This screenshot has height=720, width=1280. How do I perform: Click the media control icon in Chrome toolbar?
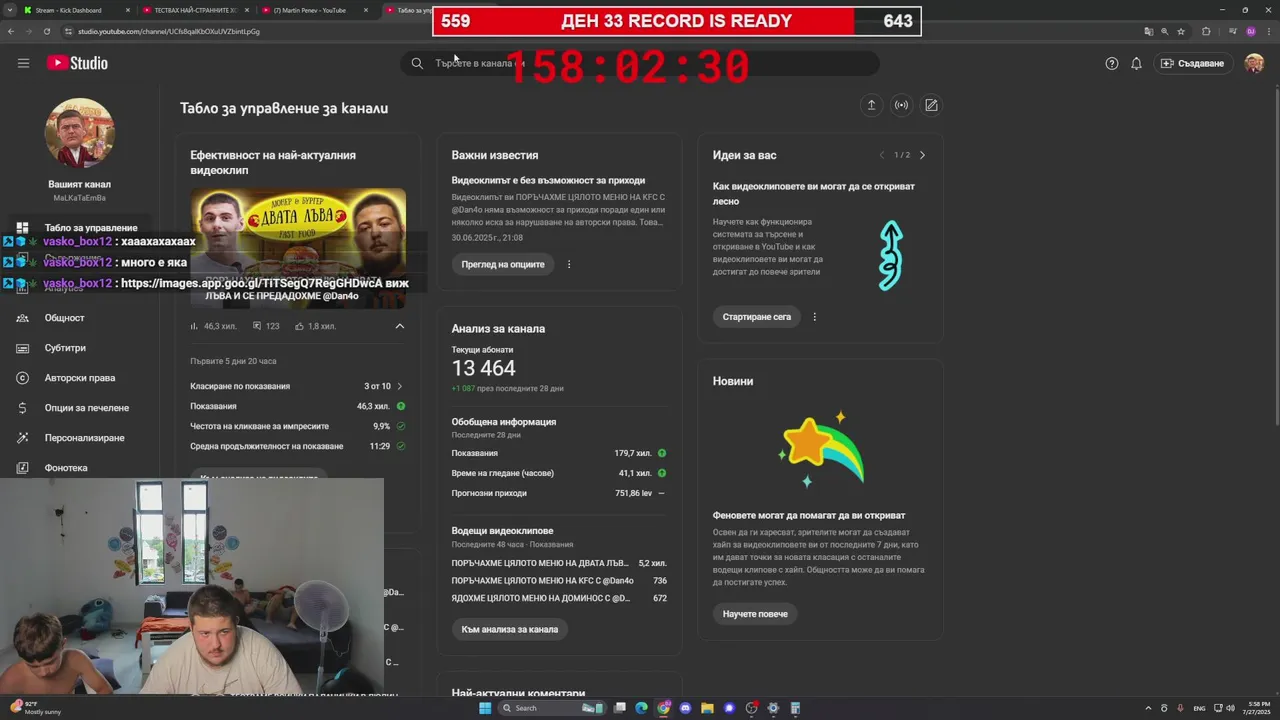click(x=1232, y=31)
